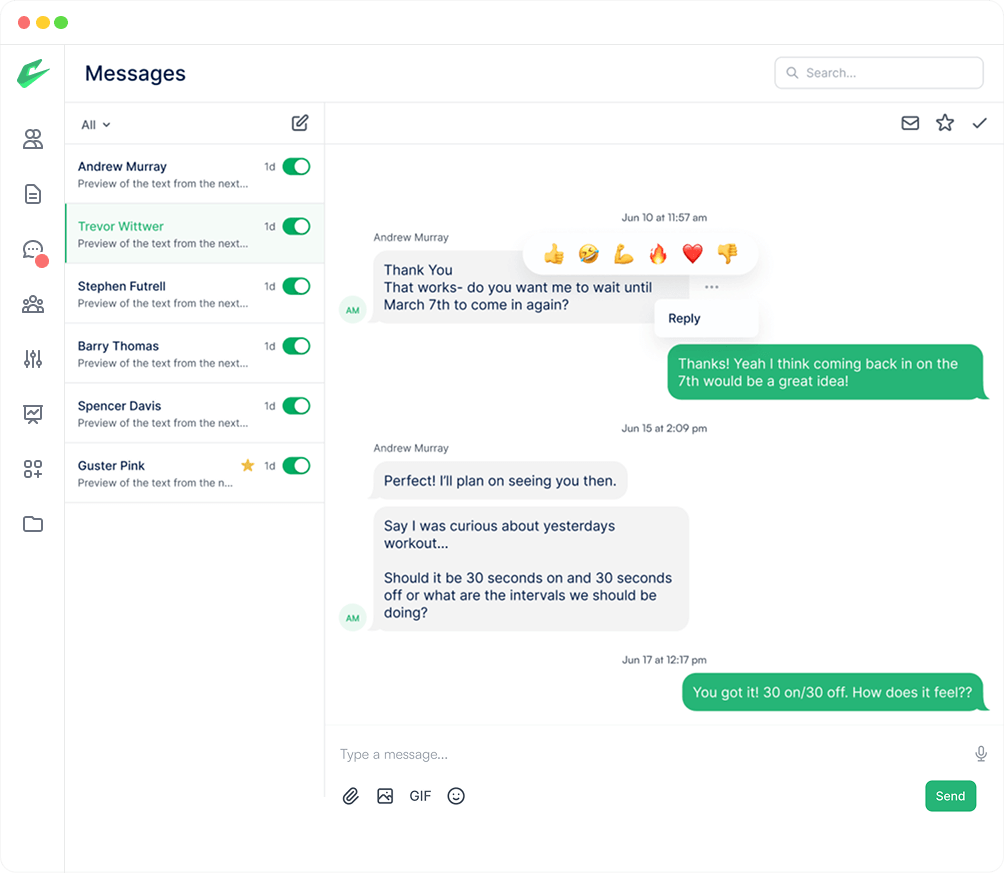Image resolution: width=1004 pixels, height=873 pixels.
Task: Open the folder icon in sidebar
Action: [x=33, y=524]
